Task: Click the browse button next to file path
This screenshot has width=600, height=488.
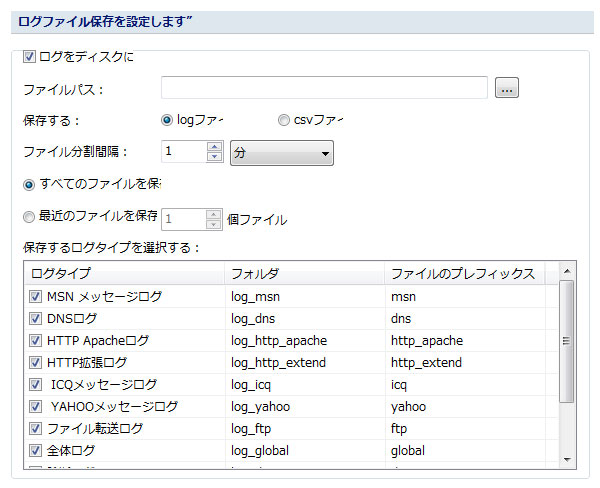Action: coord(507,89)
